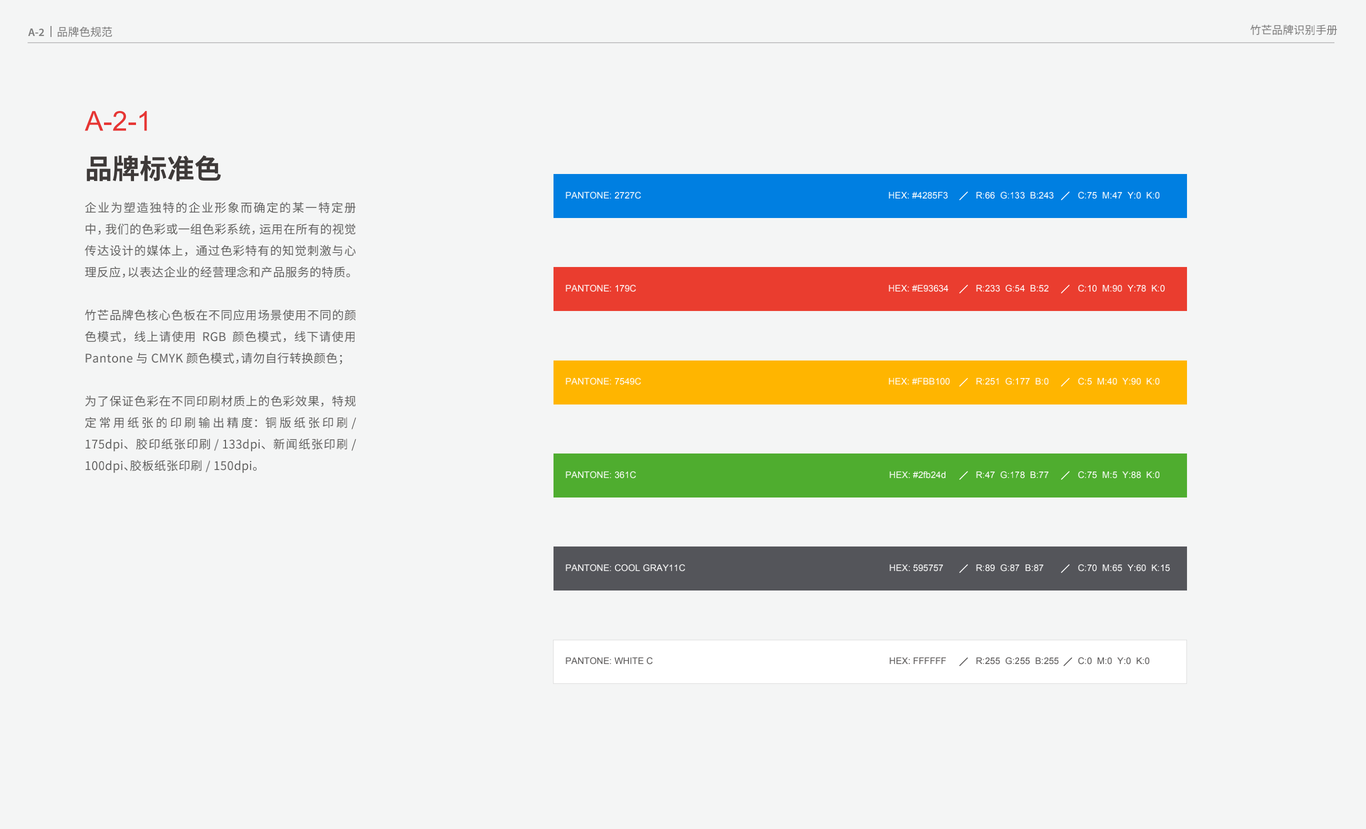Click the C:75 M:5 Y:88 K:0 values
This screenshot has width=1366, height=829.
pyautogui.click(x=1119, y=475)
